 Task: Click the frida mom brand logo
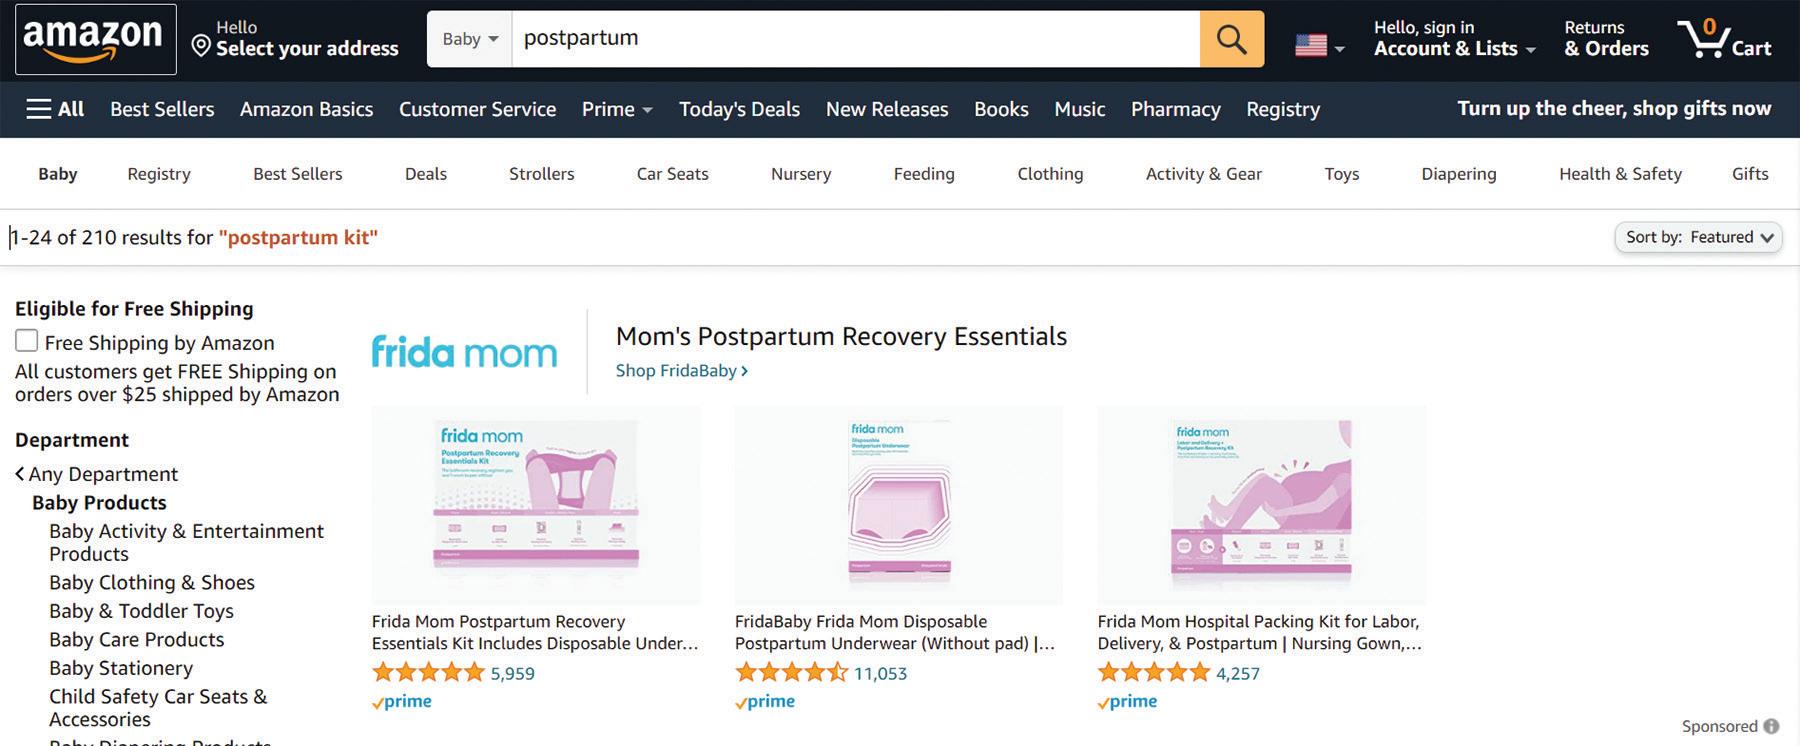coord(464,352)
